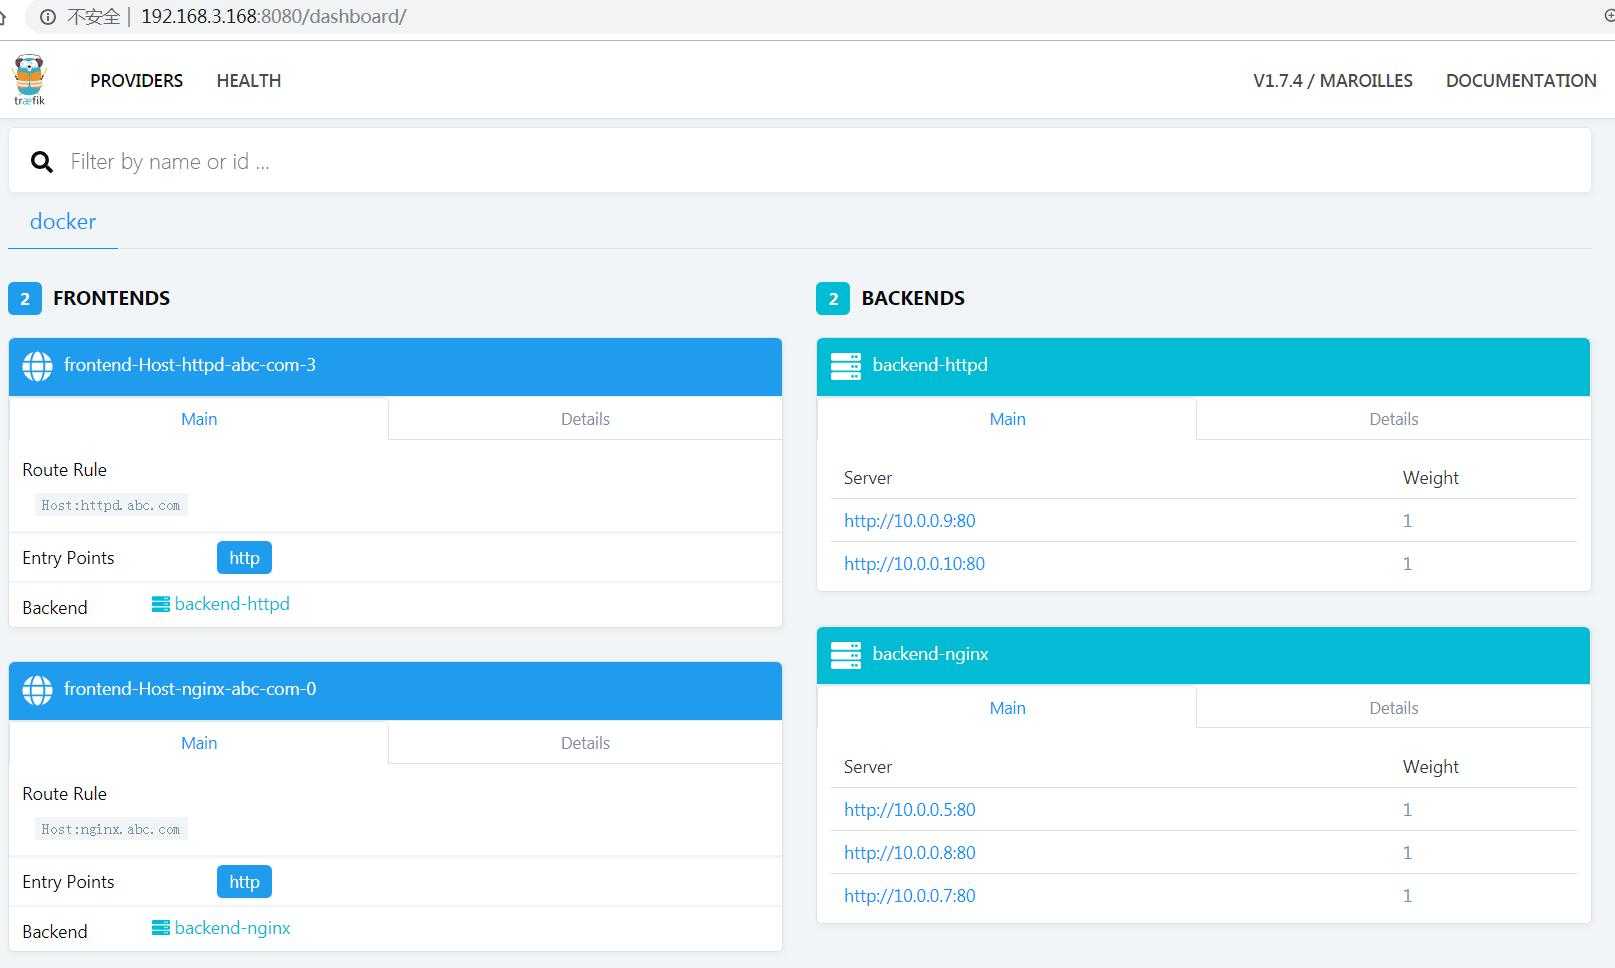The width and height of the screenshot is (1615, 968).
Task: Click Server column header in backend-nginx
Action: [867, 767]
